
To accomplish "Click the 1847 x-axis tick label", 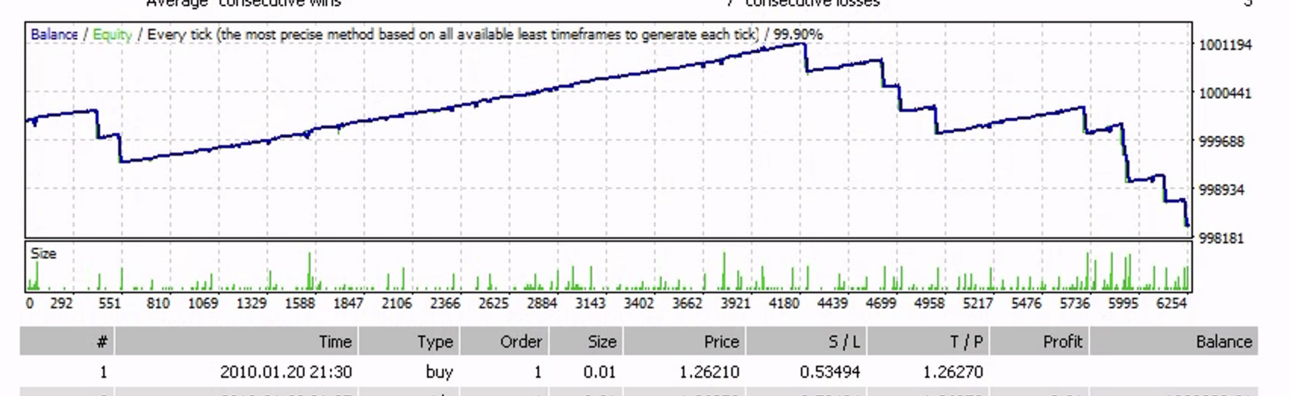I will (348, 303).
